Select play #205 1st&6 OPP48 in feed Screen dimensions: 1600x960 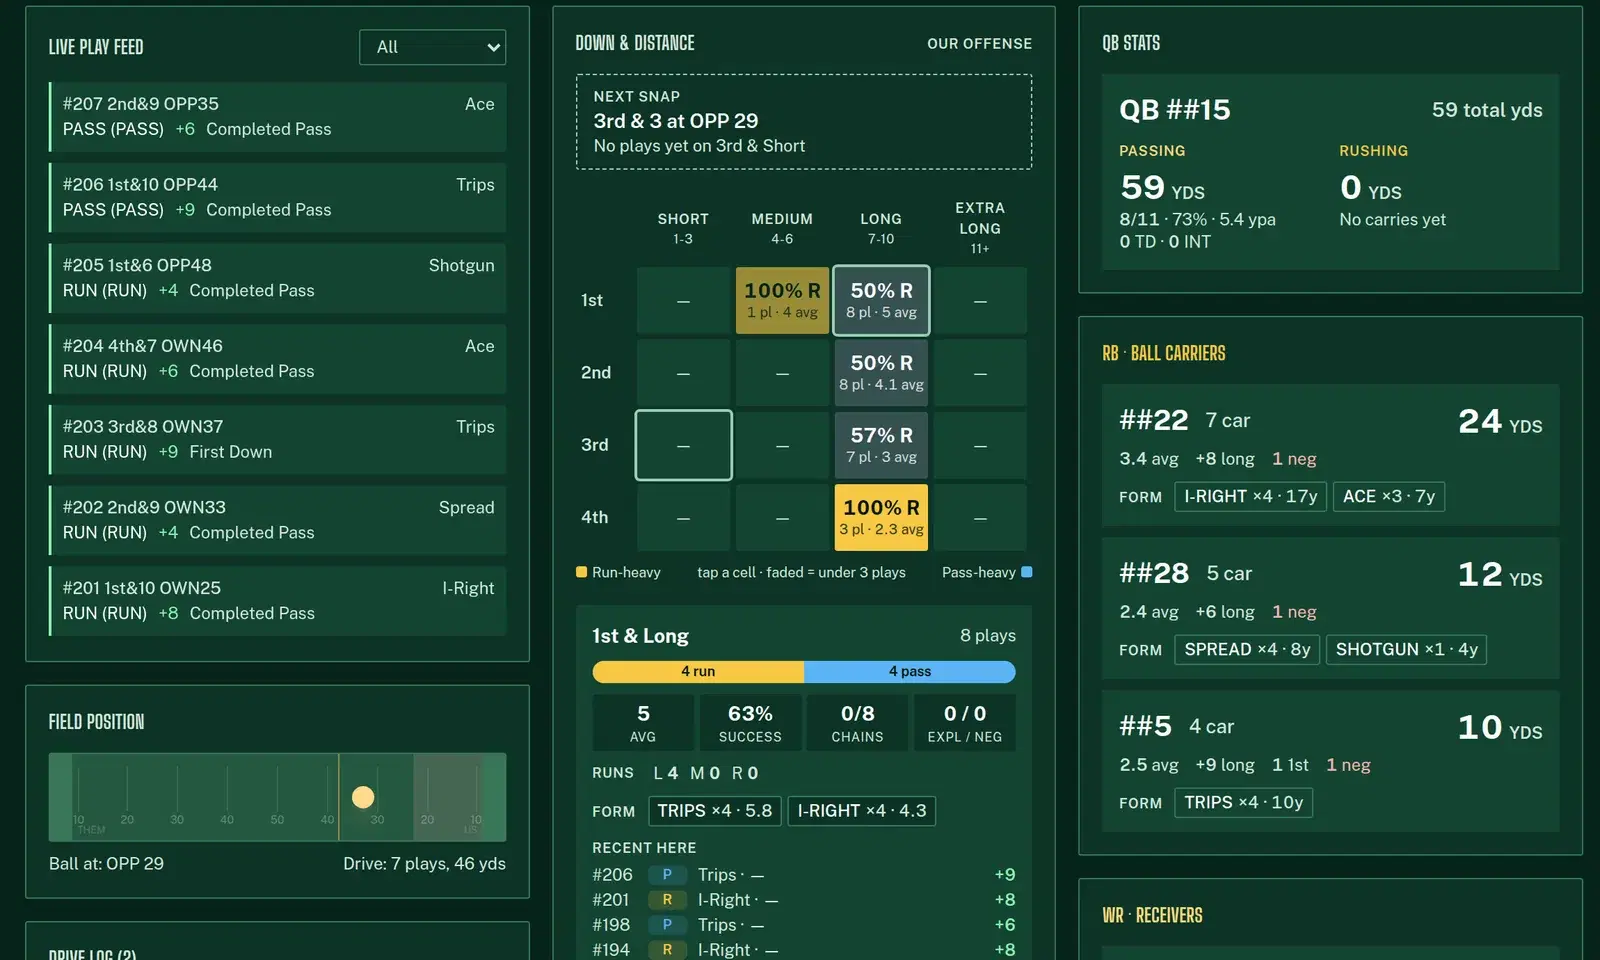pos(278,279)
